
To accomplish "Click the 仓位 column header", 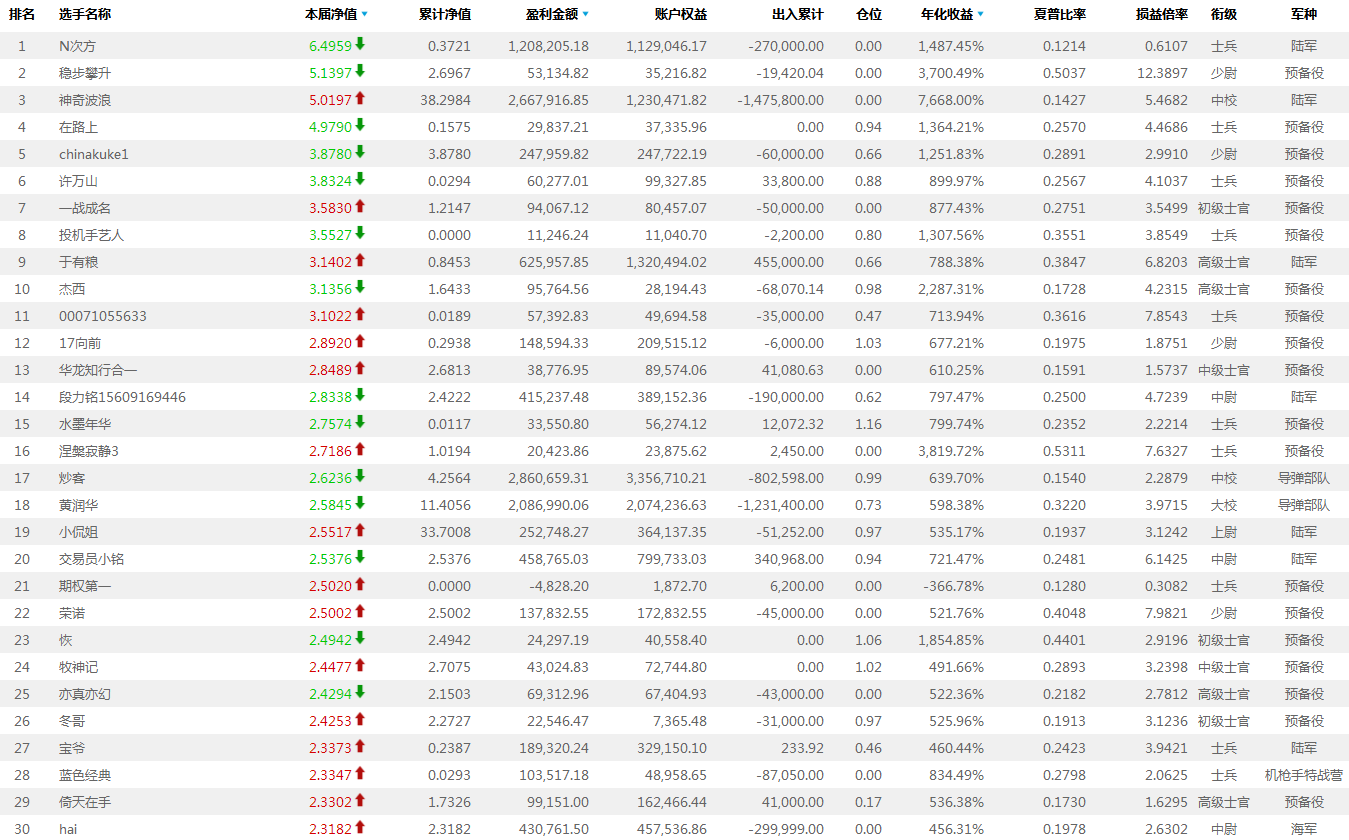I will [x=869, y=15].
